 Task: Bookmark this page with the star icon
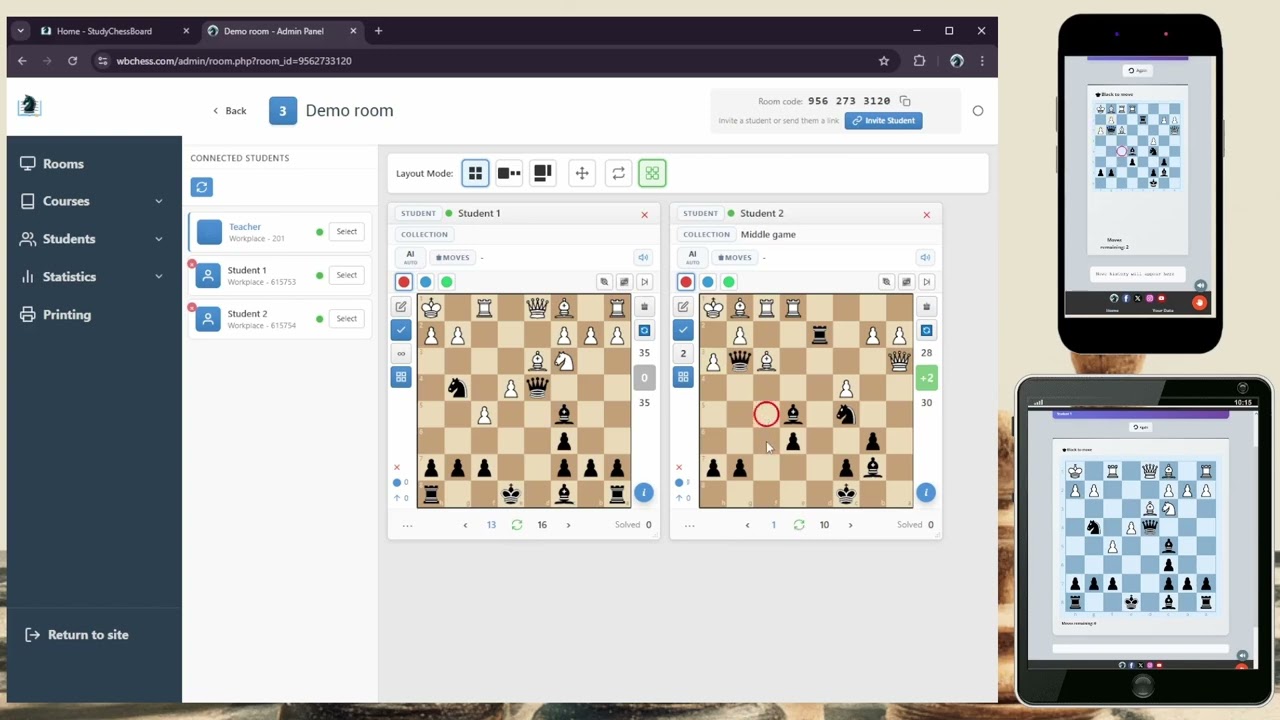point(884,61)
